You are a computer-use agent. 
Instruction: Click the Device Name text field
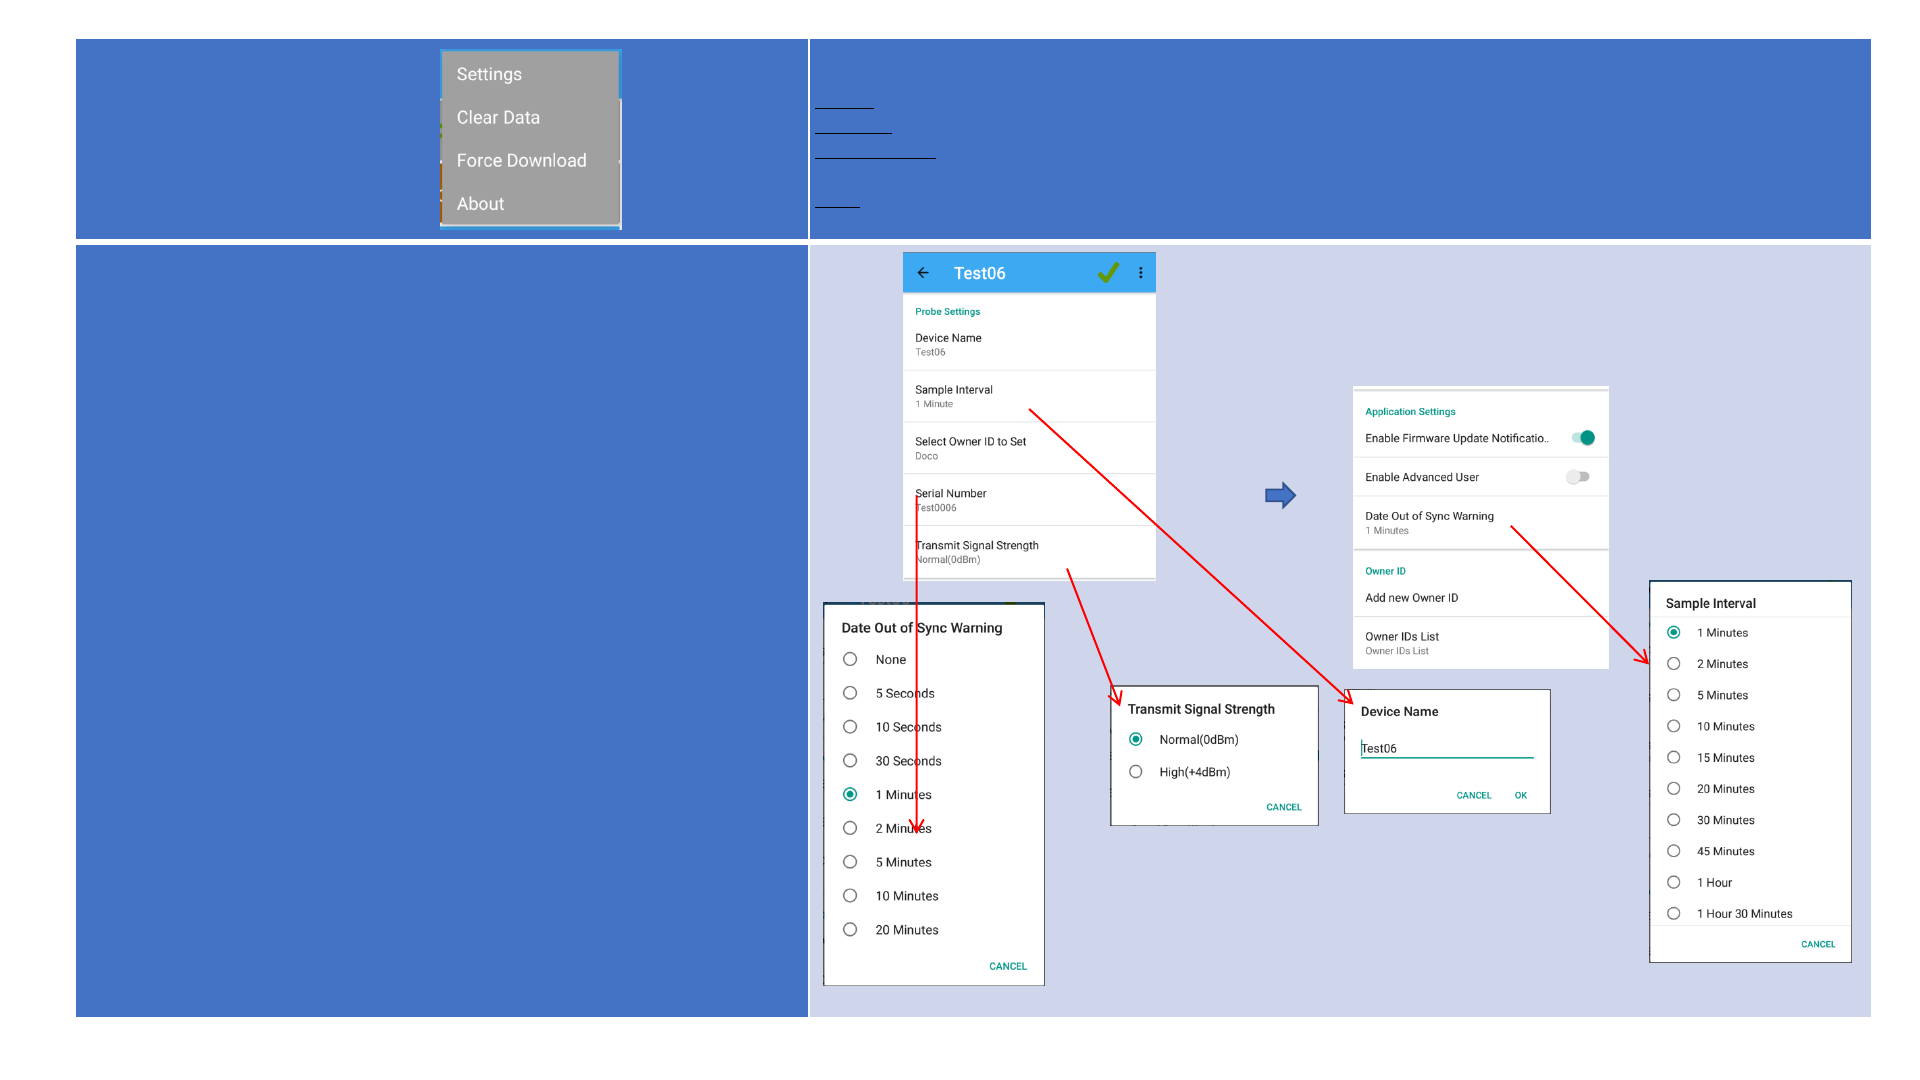(1445, 748)
